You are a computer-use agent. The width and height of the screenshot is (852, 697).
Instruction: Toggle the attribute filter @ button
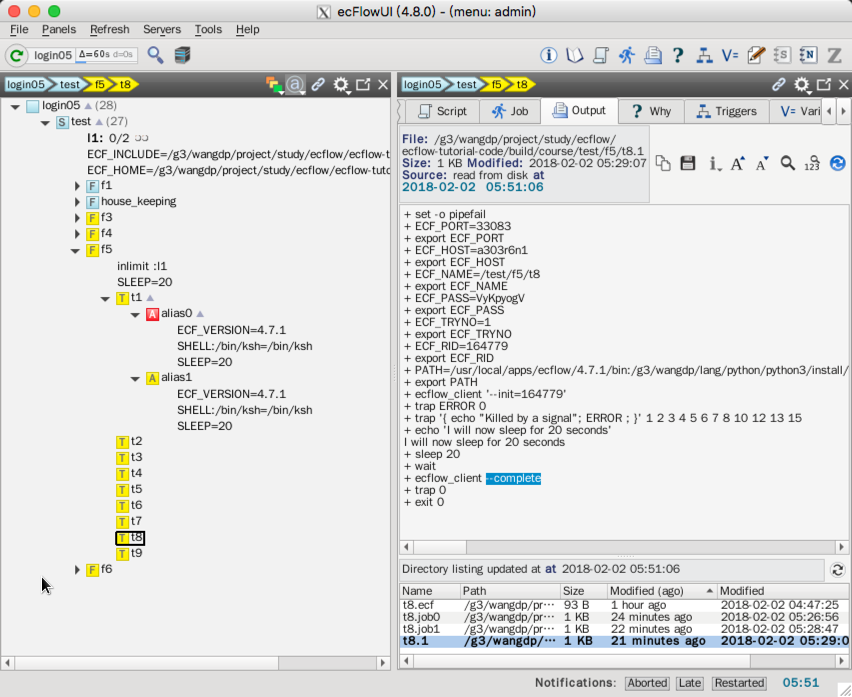point(295,85)
